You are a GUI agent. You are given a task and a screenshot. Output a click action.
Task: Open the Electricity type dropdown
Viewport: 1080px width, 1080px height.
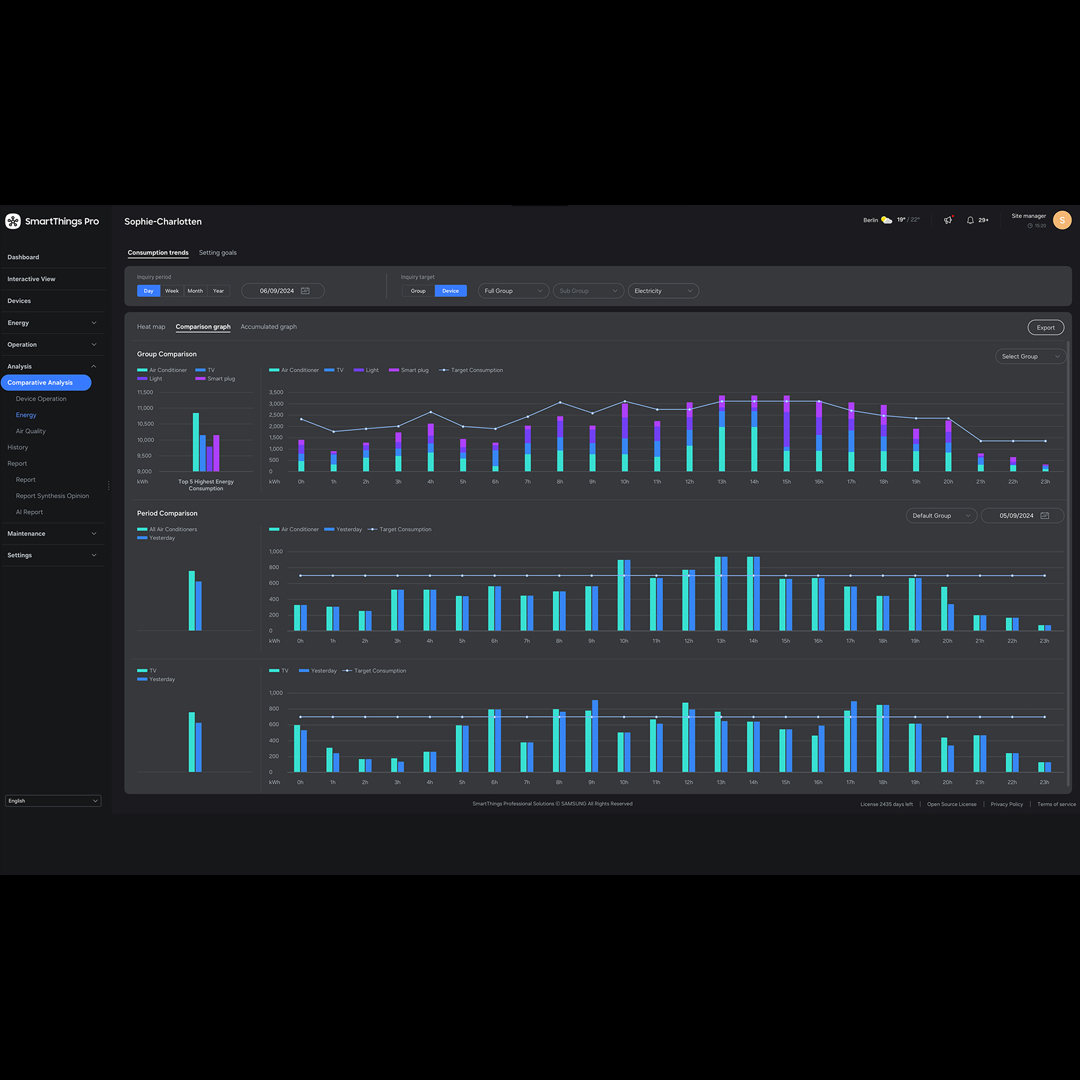click(x=663, y=291)
